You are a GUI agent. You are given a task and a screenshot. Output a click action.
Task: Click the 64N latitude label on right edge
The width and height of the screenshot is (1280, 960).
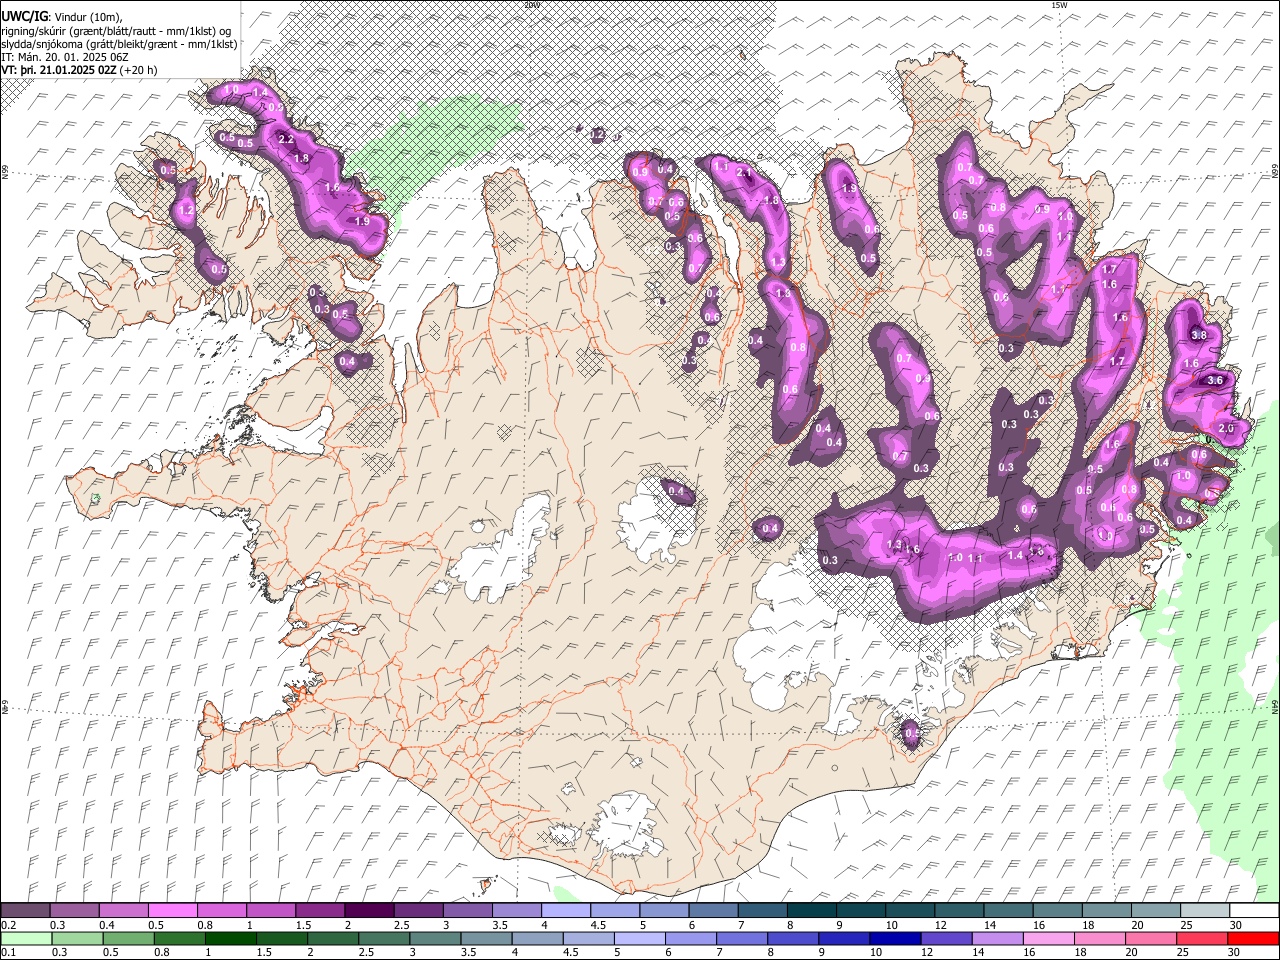point(1275,706)
